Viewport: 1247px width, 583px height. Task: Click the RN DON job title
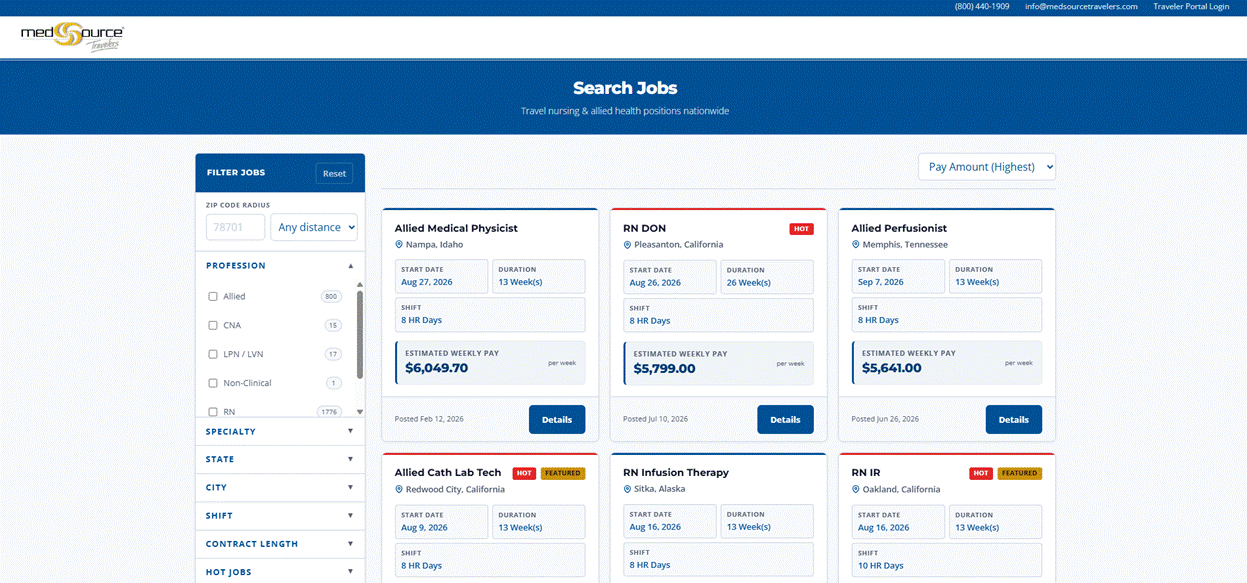point(644,229)
